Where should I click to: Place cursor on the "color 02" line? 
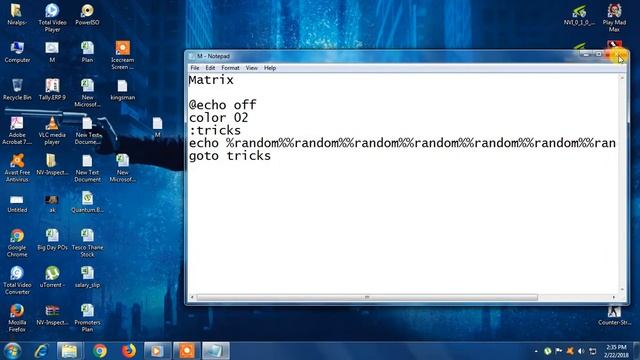click(218, 118)
